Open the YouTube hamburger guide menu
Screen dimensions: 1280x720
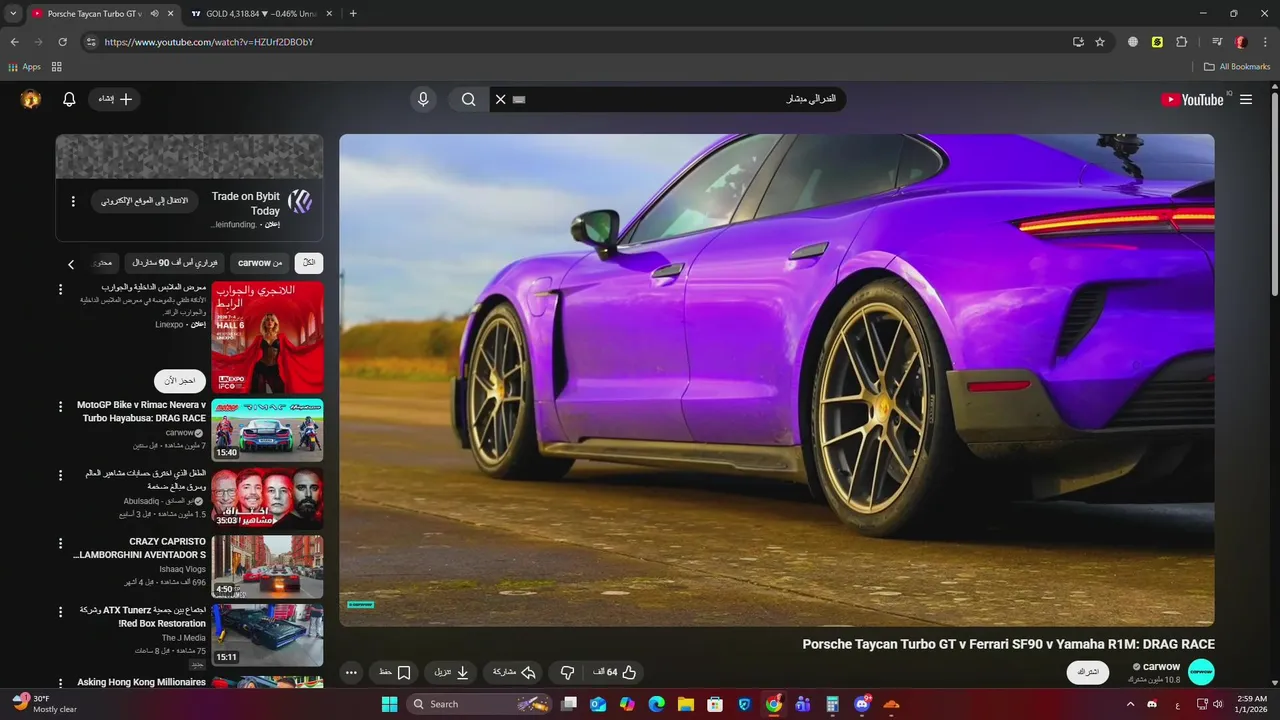1246,99
